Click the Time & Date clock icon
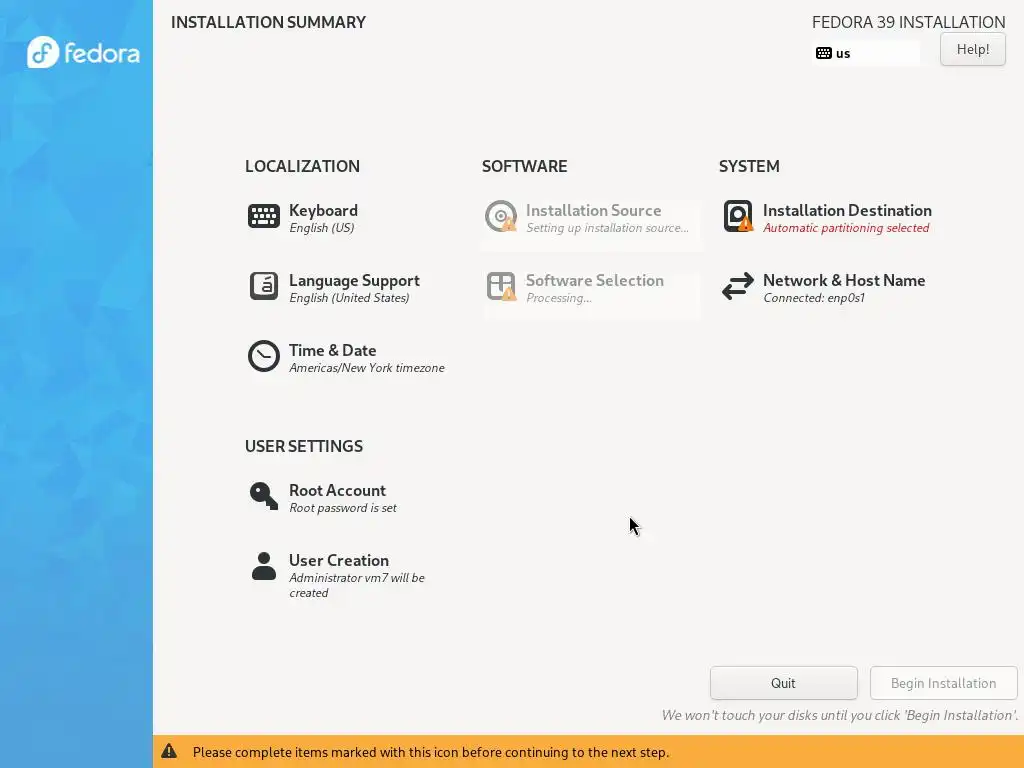1024x768 pixels. point(264,356)
